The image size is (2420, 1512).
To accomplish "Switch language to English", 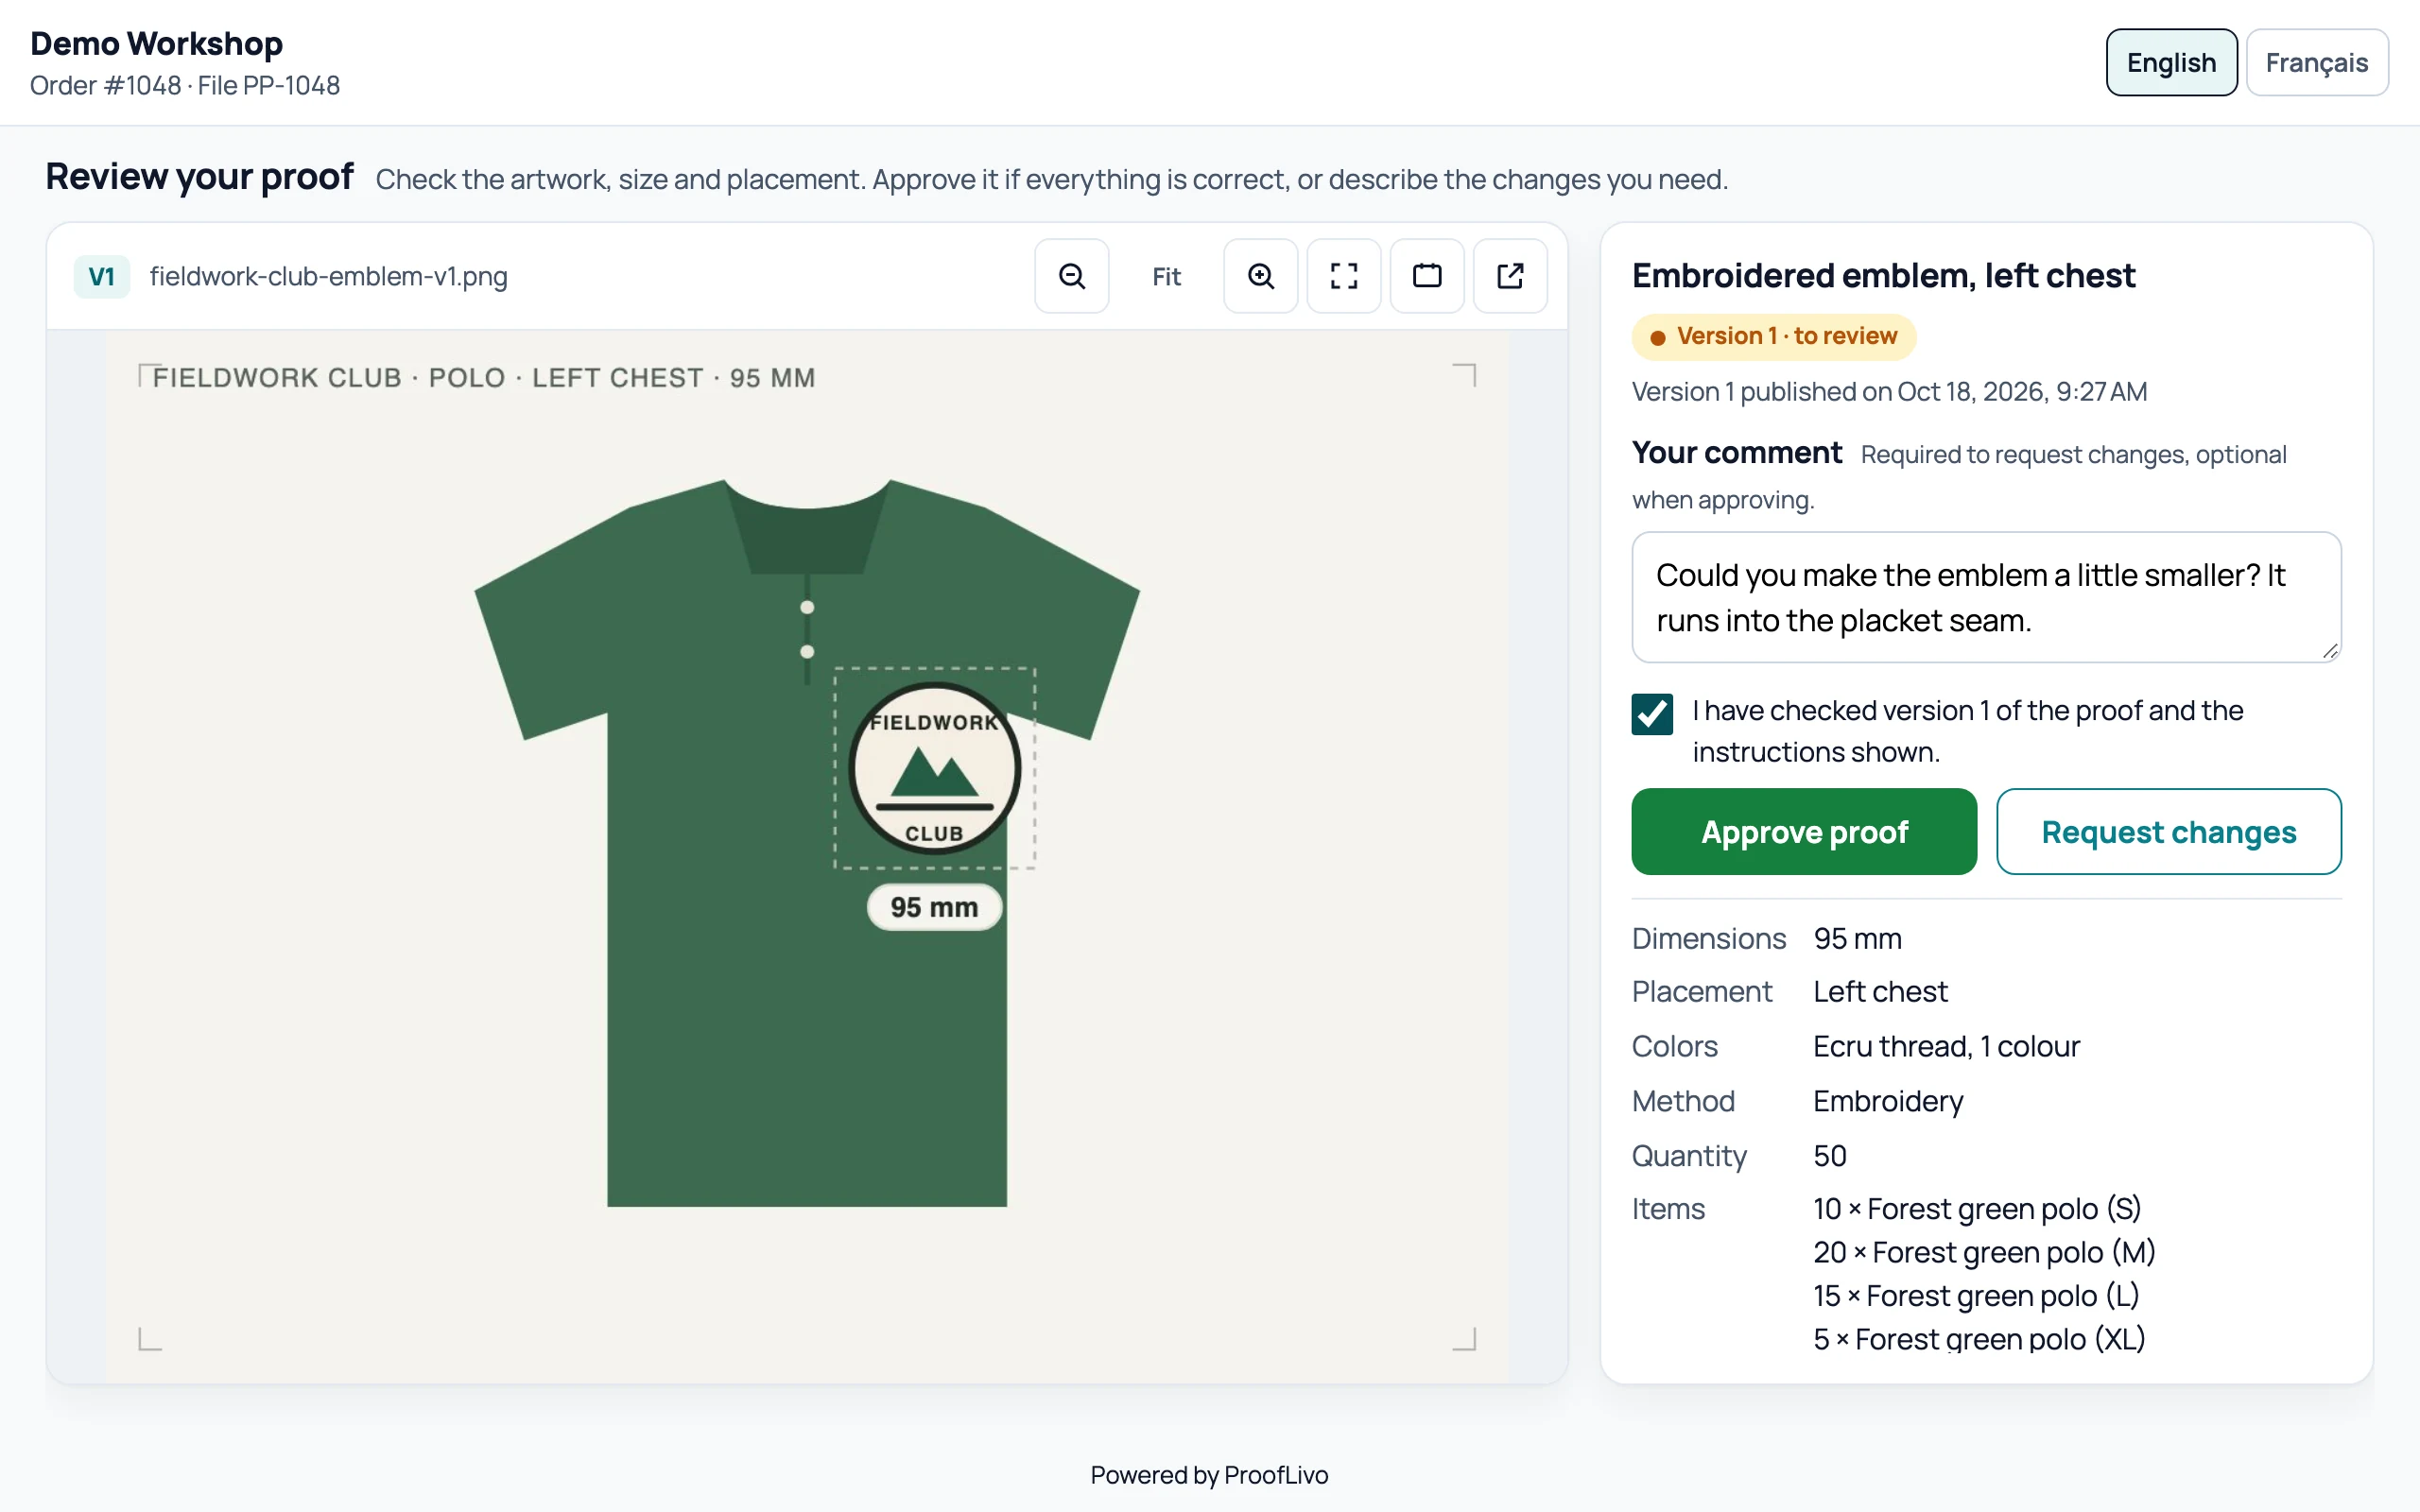I will 2171,62.
